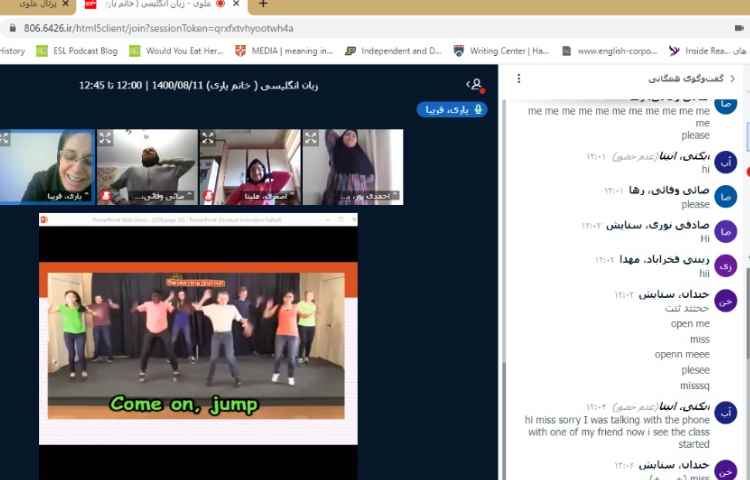Screen dimensions: 750x480
Task: Close the PowerPoint slideshow window in presentation
Action: click(353, 219)
